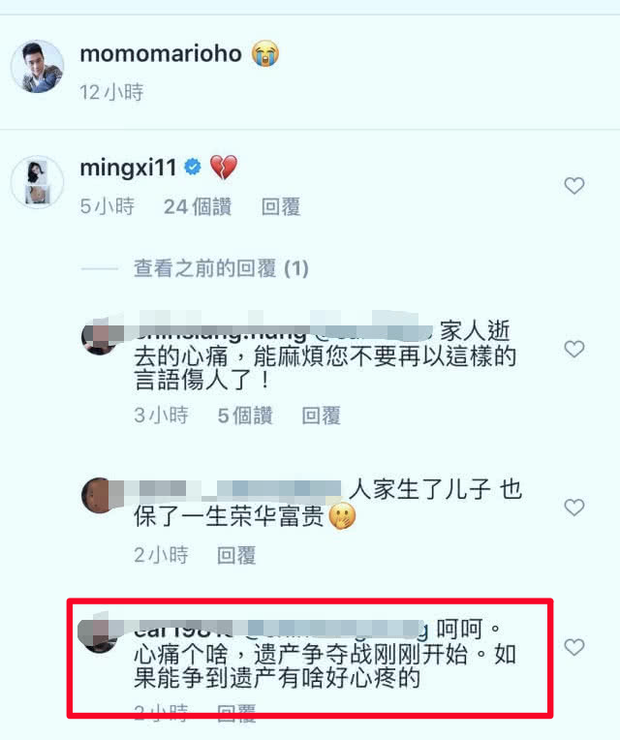
Task: Open mingxi11 avatar
Action: point(37,182)
